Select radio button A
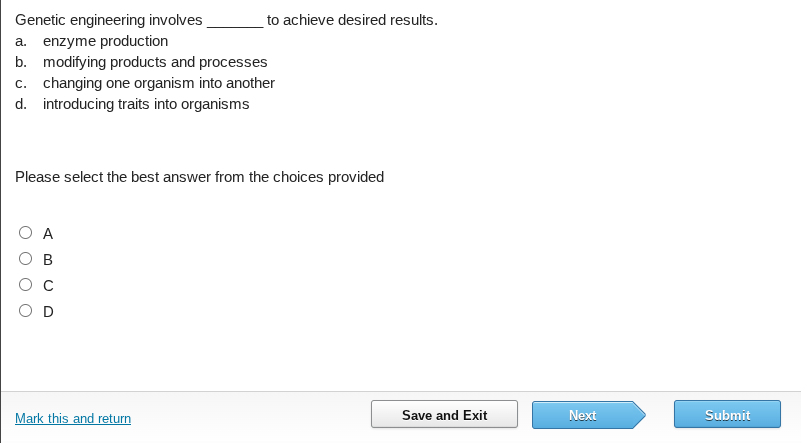 (x=25, y=233)
